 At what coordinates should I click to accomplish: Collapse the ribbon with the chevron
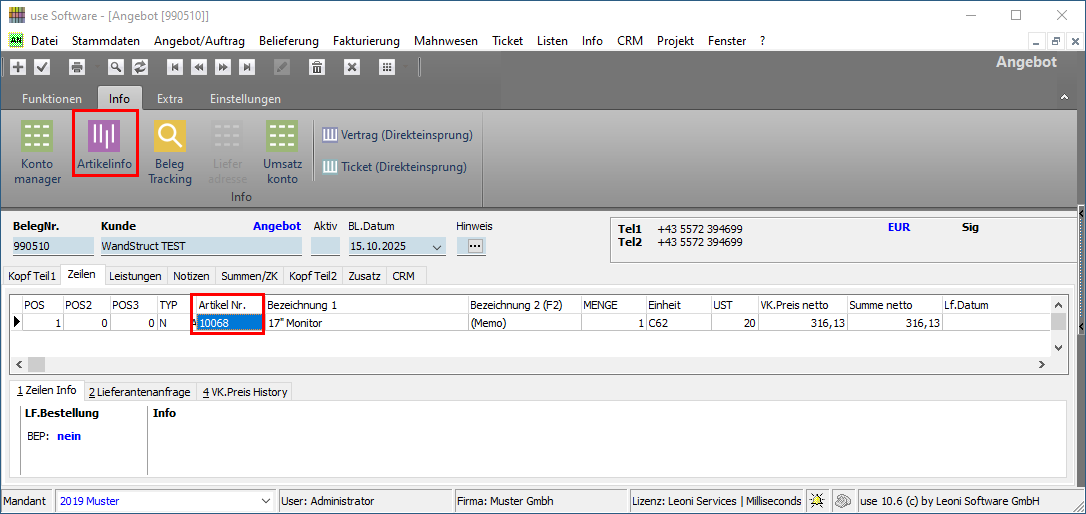[1064, 98]
